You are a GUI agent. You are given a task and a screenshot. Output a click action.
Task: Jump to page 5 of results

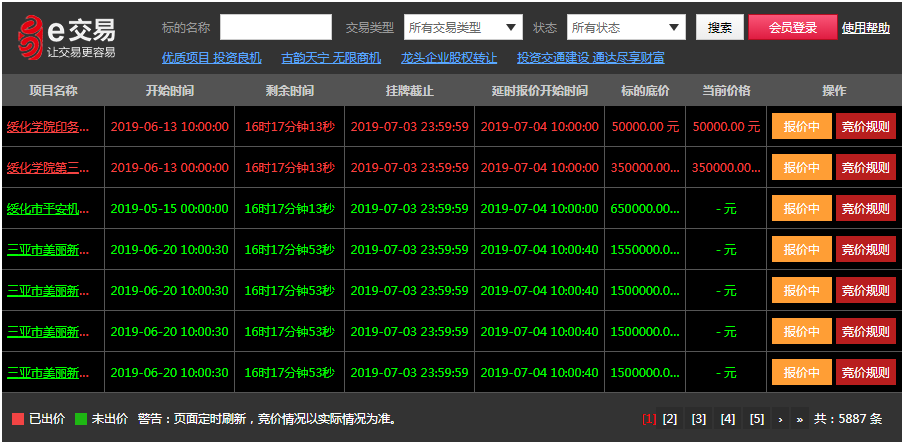pyautogui.click(x=757, y=419)
